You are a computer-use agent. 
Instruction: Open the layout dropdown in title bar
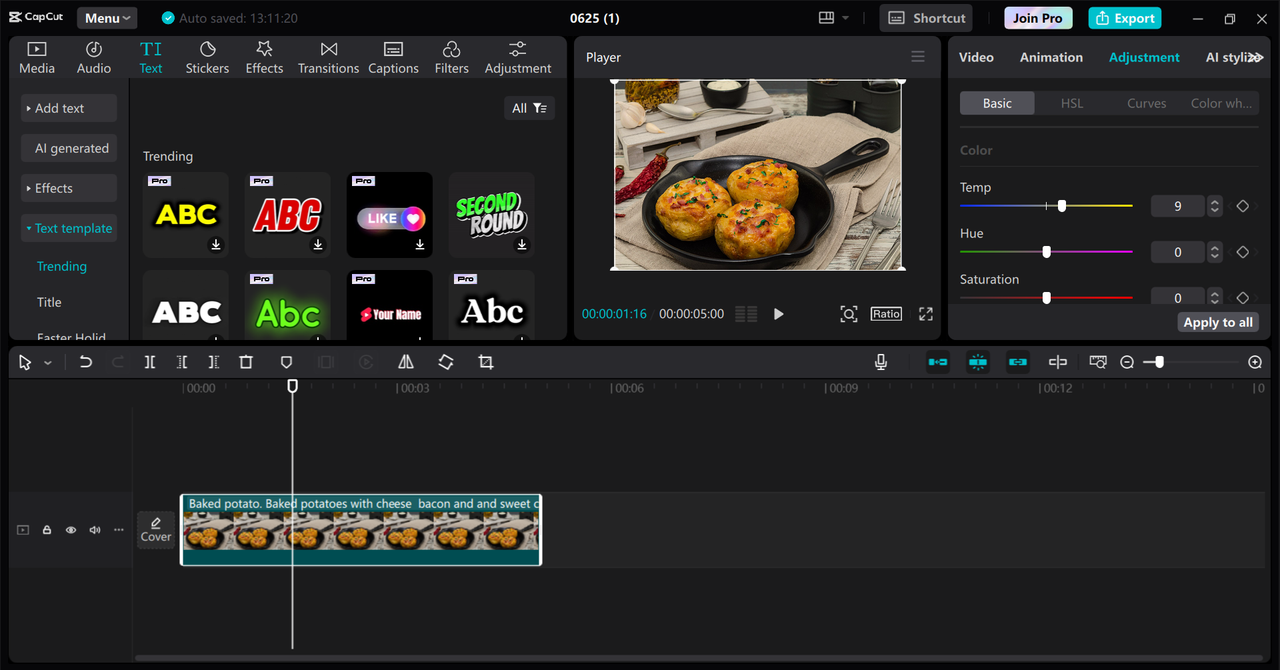coord(833,18)
